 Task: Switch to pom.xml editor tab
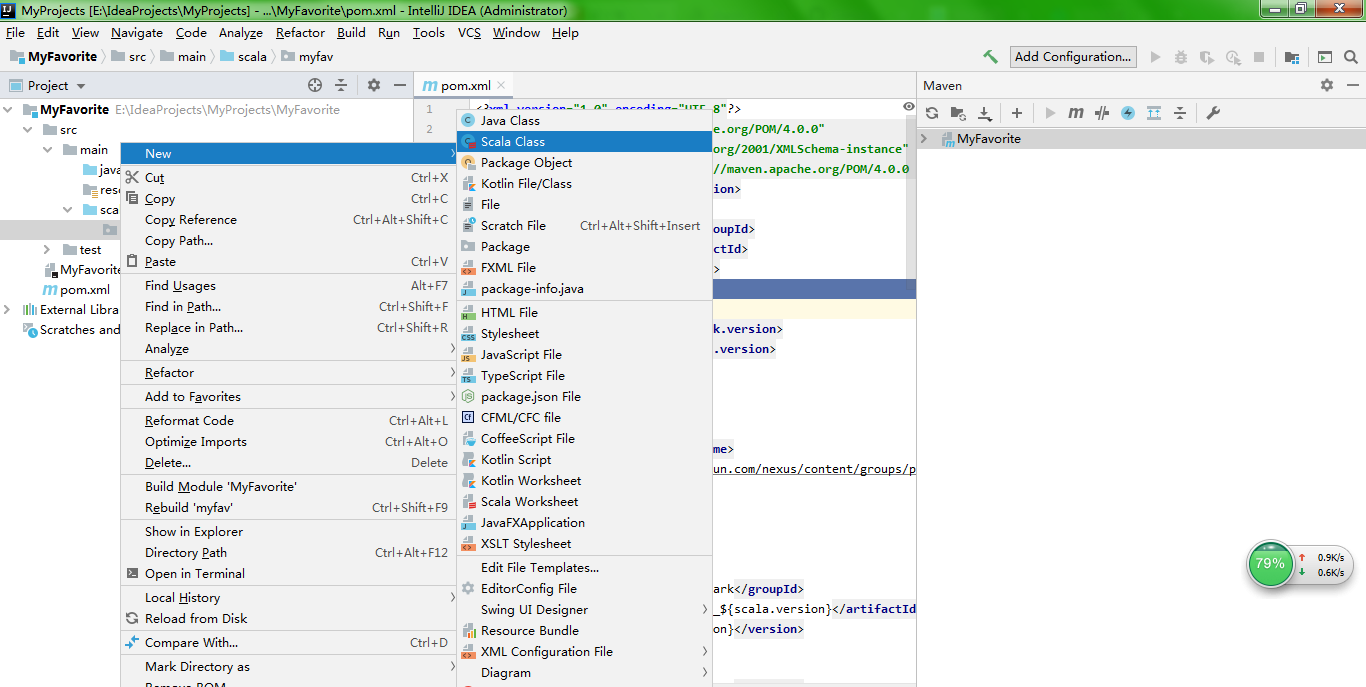[x=466, y=86]
